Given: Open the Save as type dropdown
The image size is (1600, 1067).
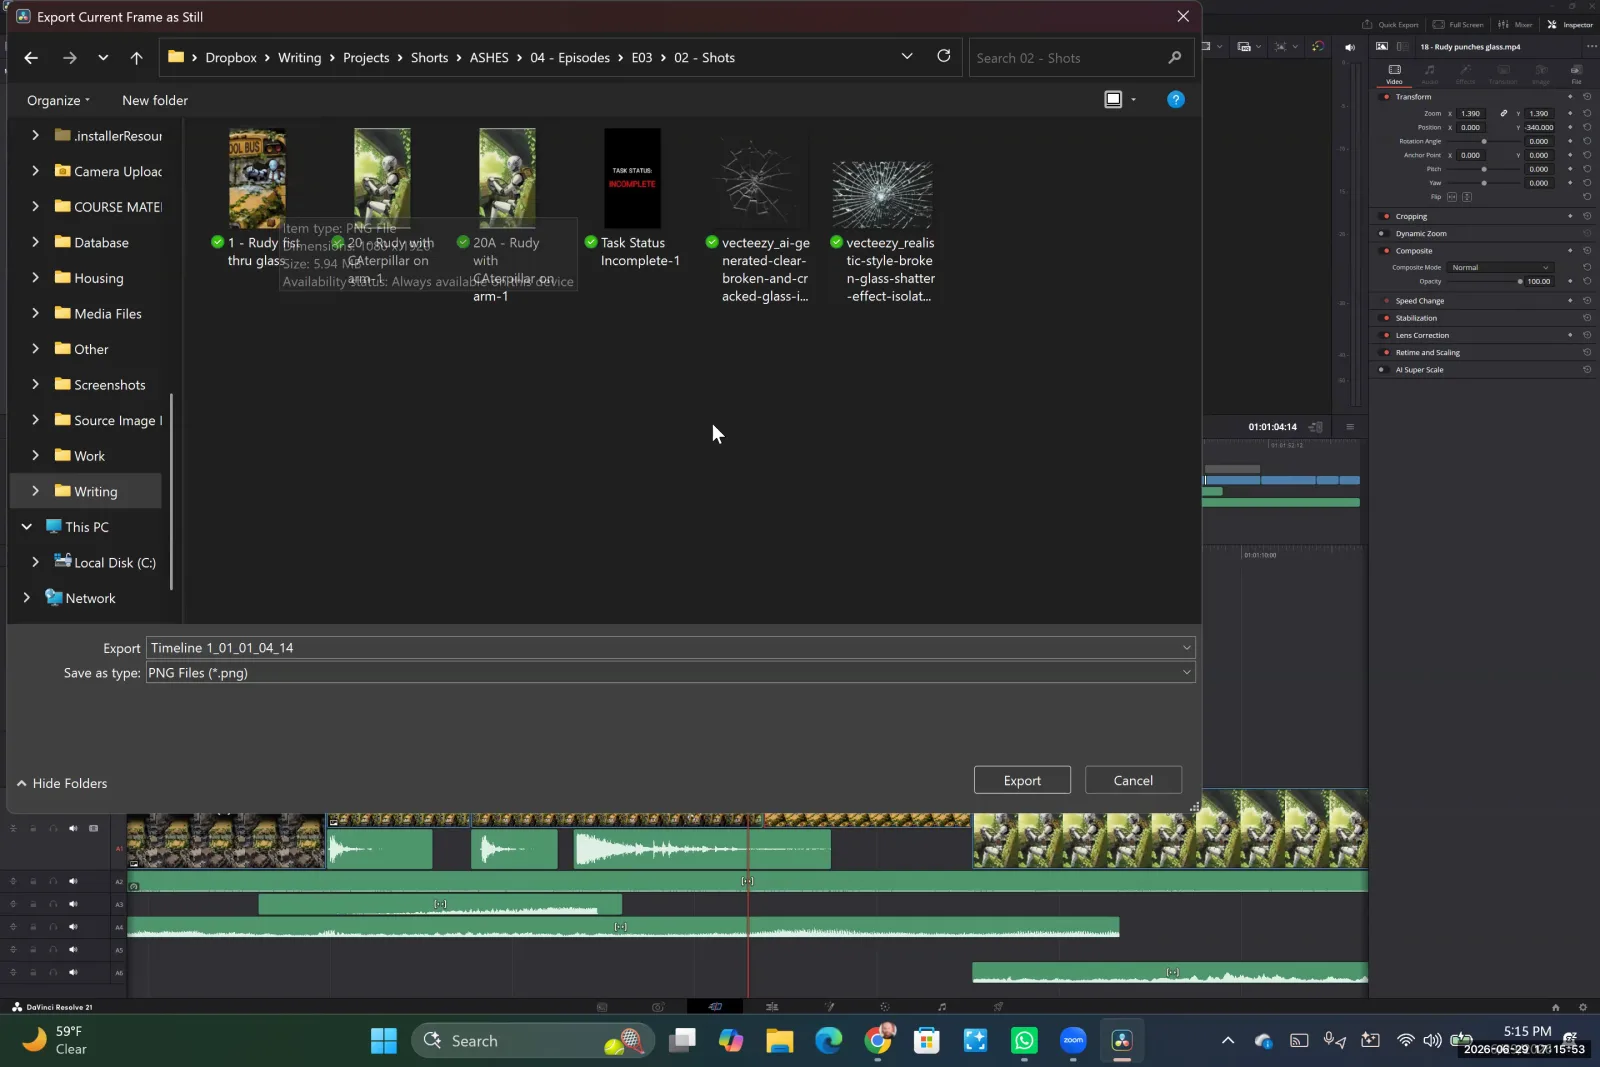Looking at the screenshot, I should (1187, 673).
